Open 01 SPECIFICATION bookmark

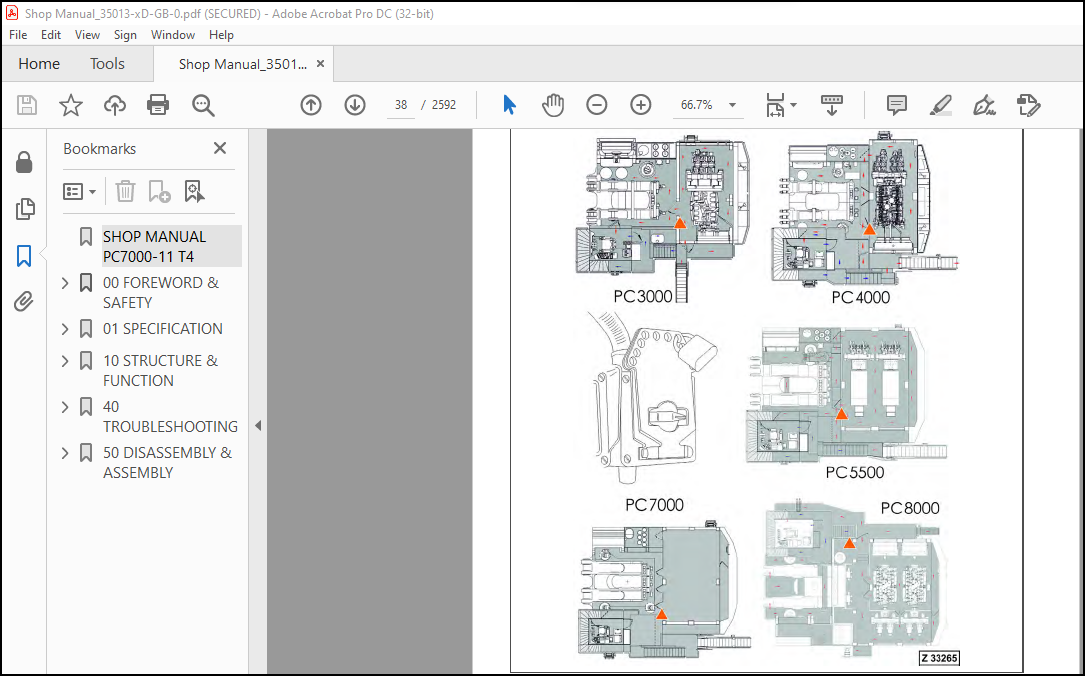pyautogui.click(x=163, y=329)
